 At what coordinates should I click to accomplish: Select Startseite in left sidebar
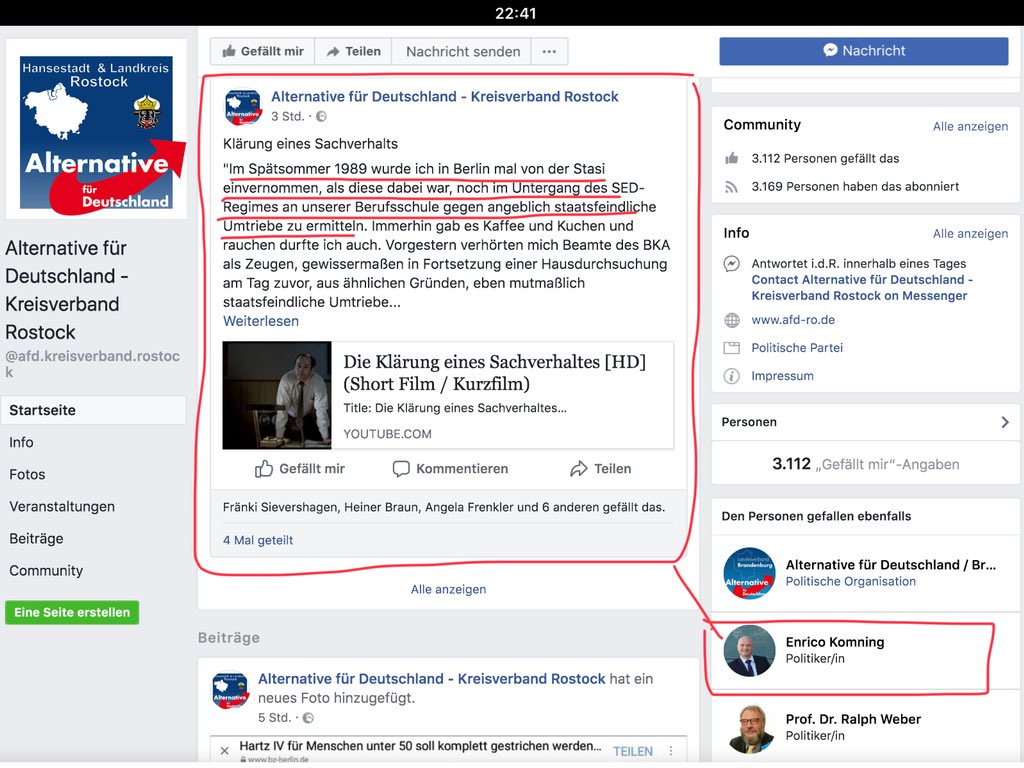pyautogui.click(x=93, y=410)
